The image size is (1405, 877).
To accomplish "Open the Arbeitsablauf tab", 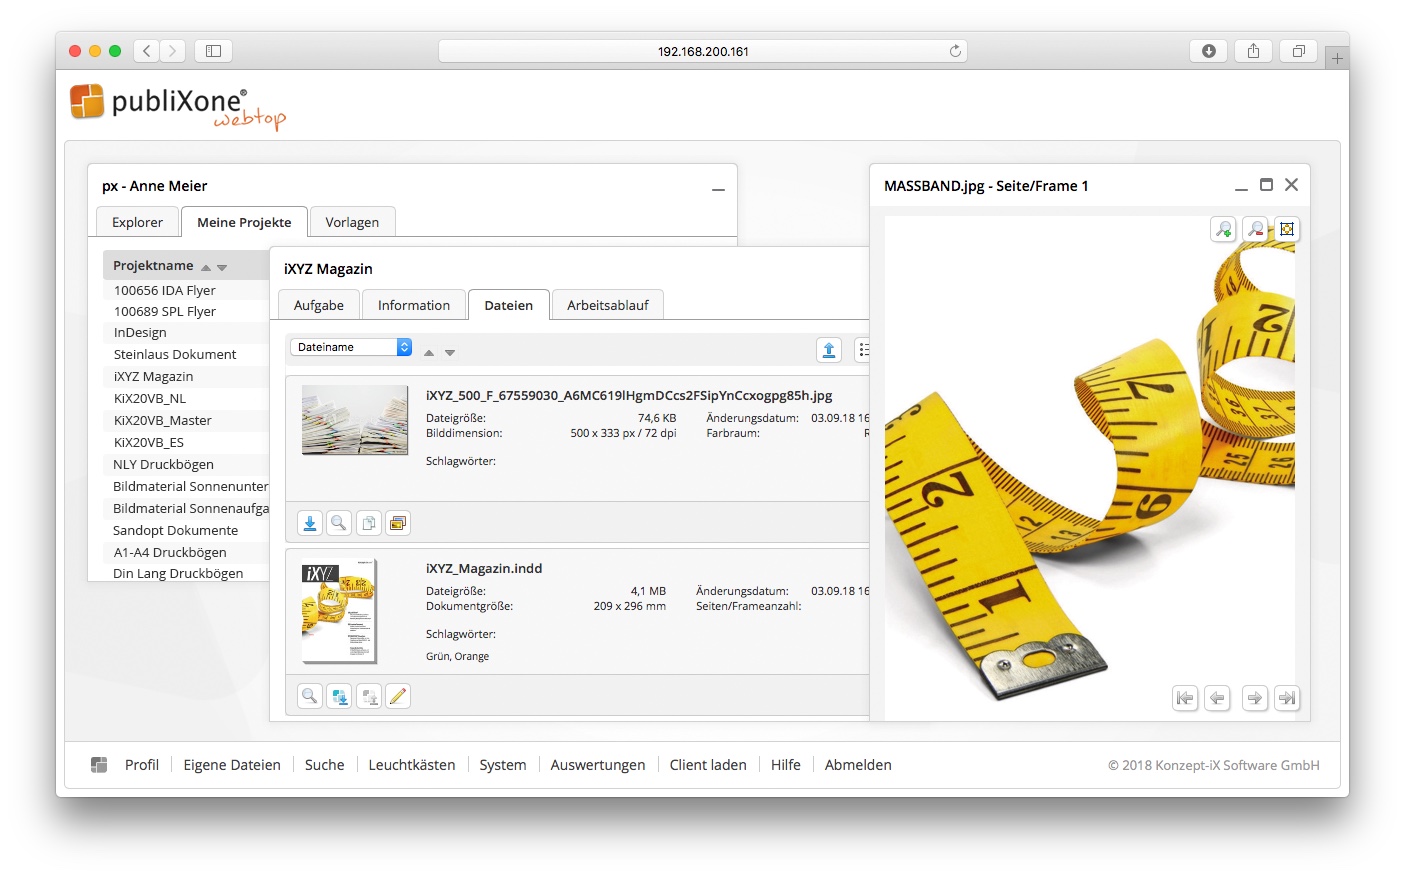I will [x=608, y=305].
